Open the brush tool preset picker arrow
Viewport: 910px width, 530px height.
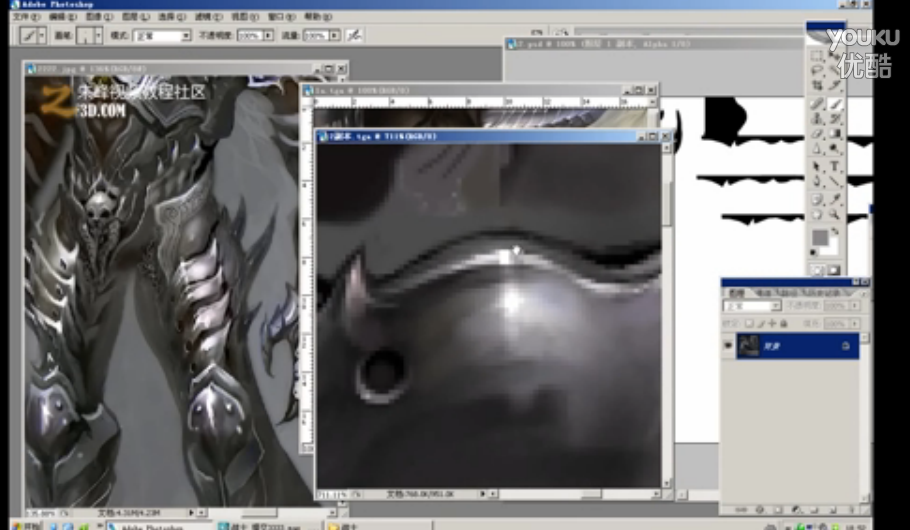click(41, 35)
